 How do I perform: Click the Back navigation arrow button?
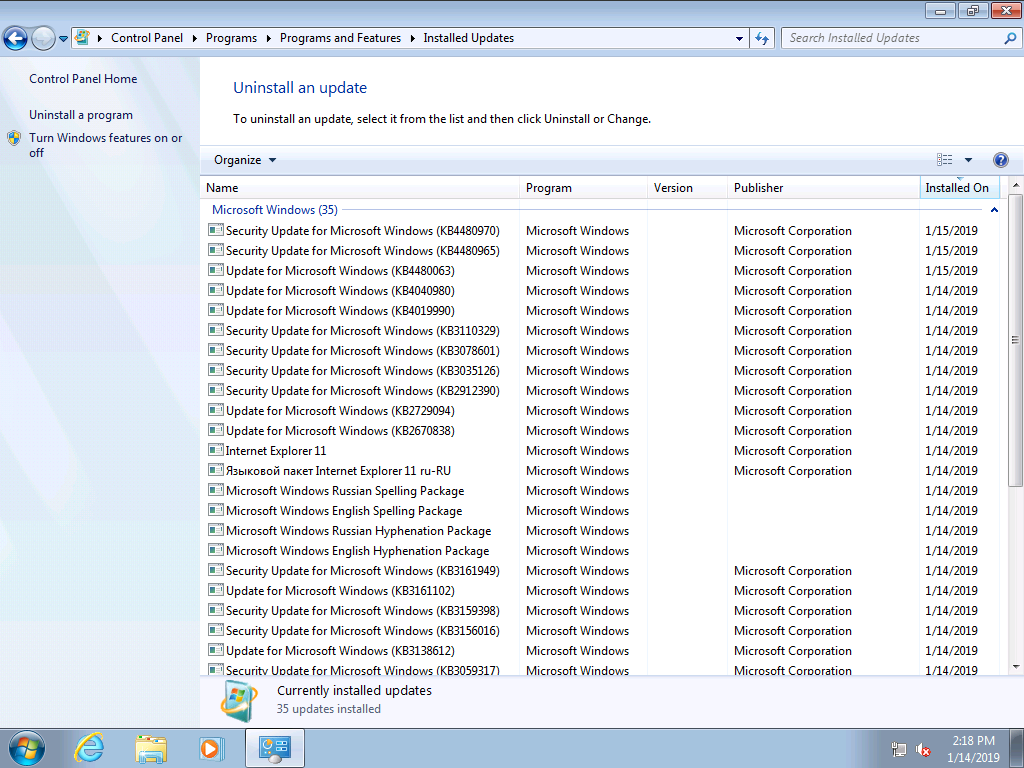pos(16,38)
